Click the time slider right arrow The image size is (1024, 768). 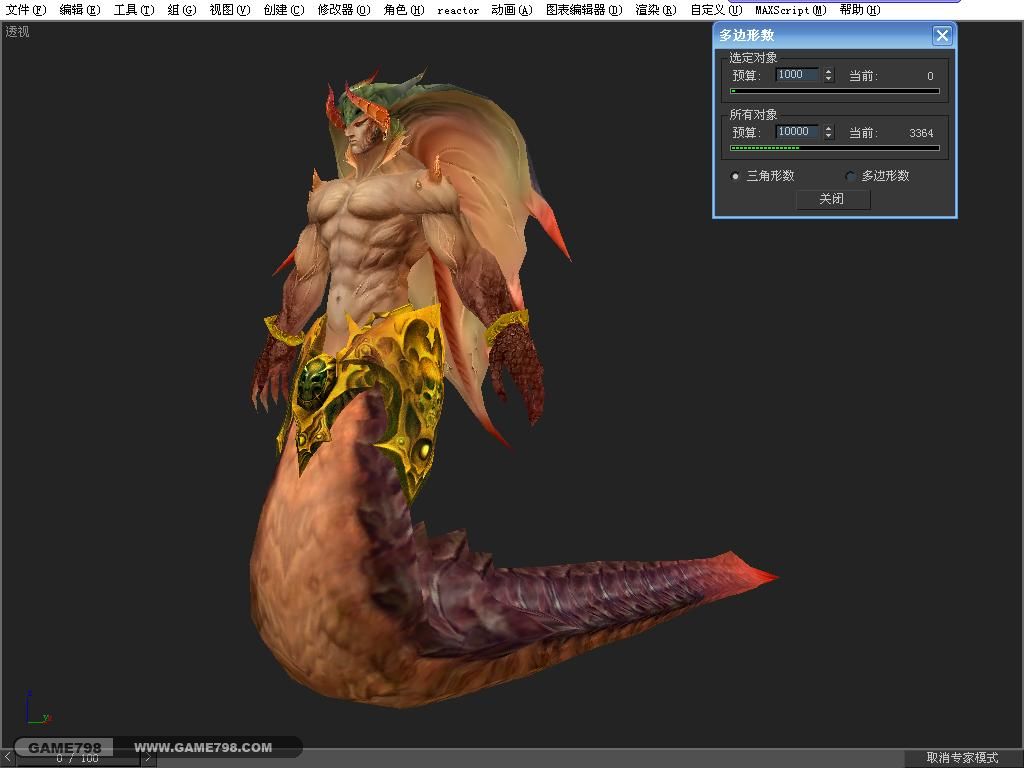[x=148, y=758]
